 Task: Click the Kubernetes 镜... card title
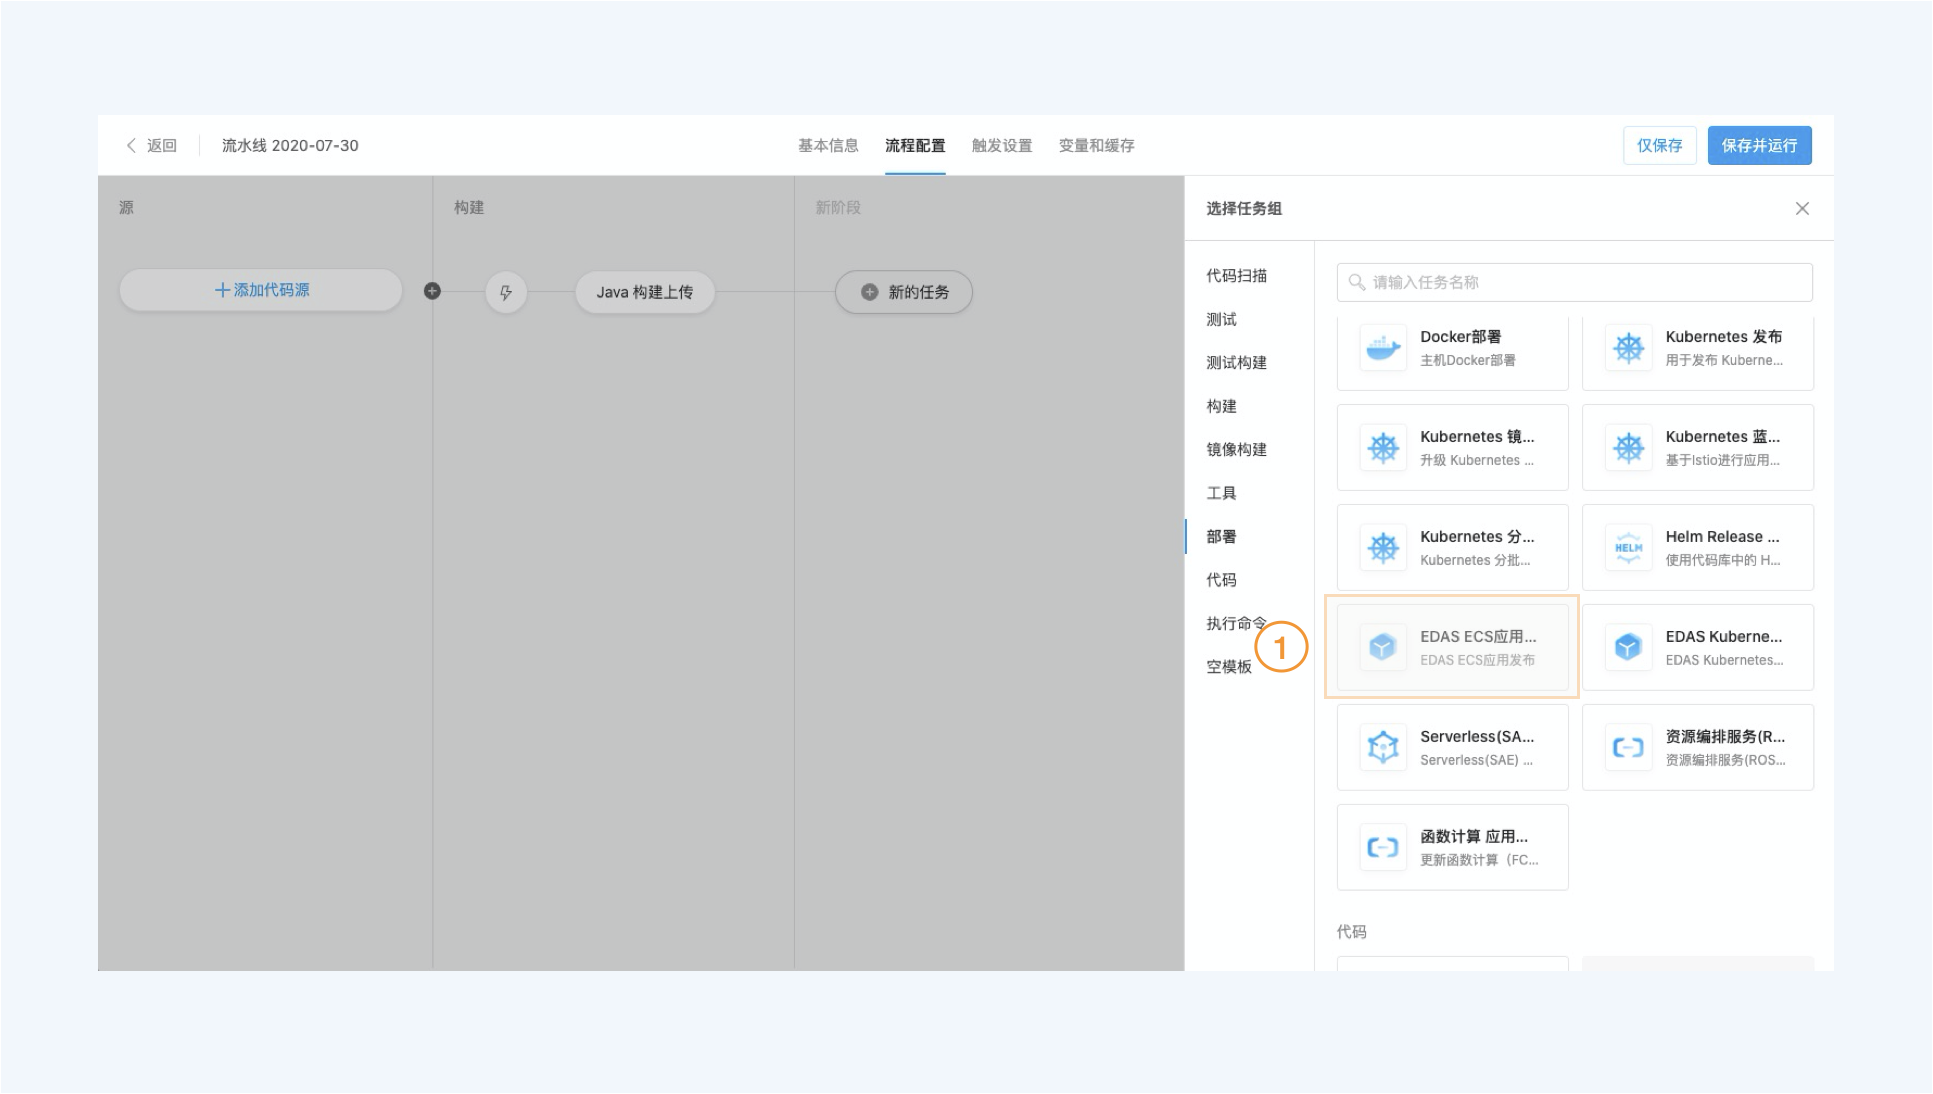point(1476,437)
